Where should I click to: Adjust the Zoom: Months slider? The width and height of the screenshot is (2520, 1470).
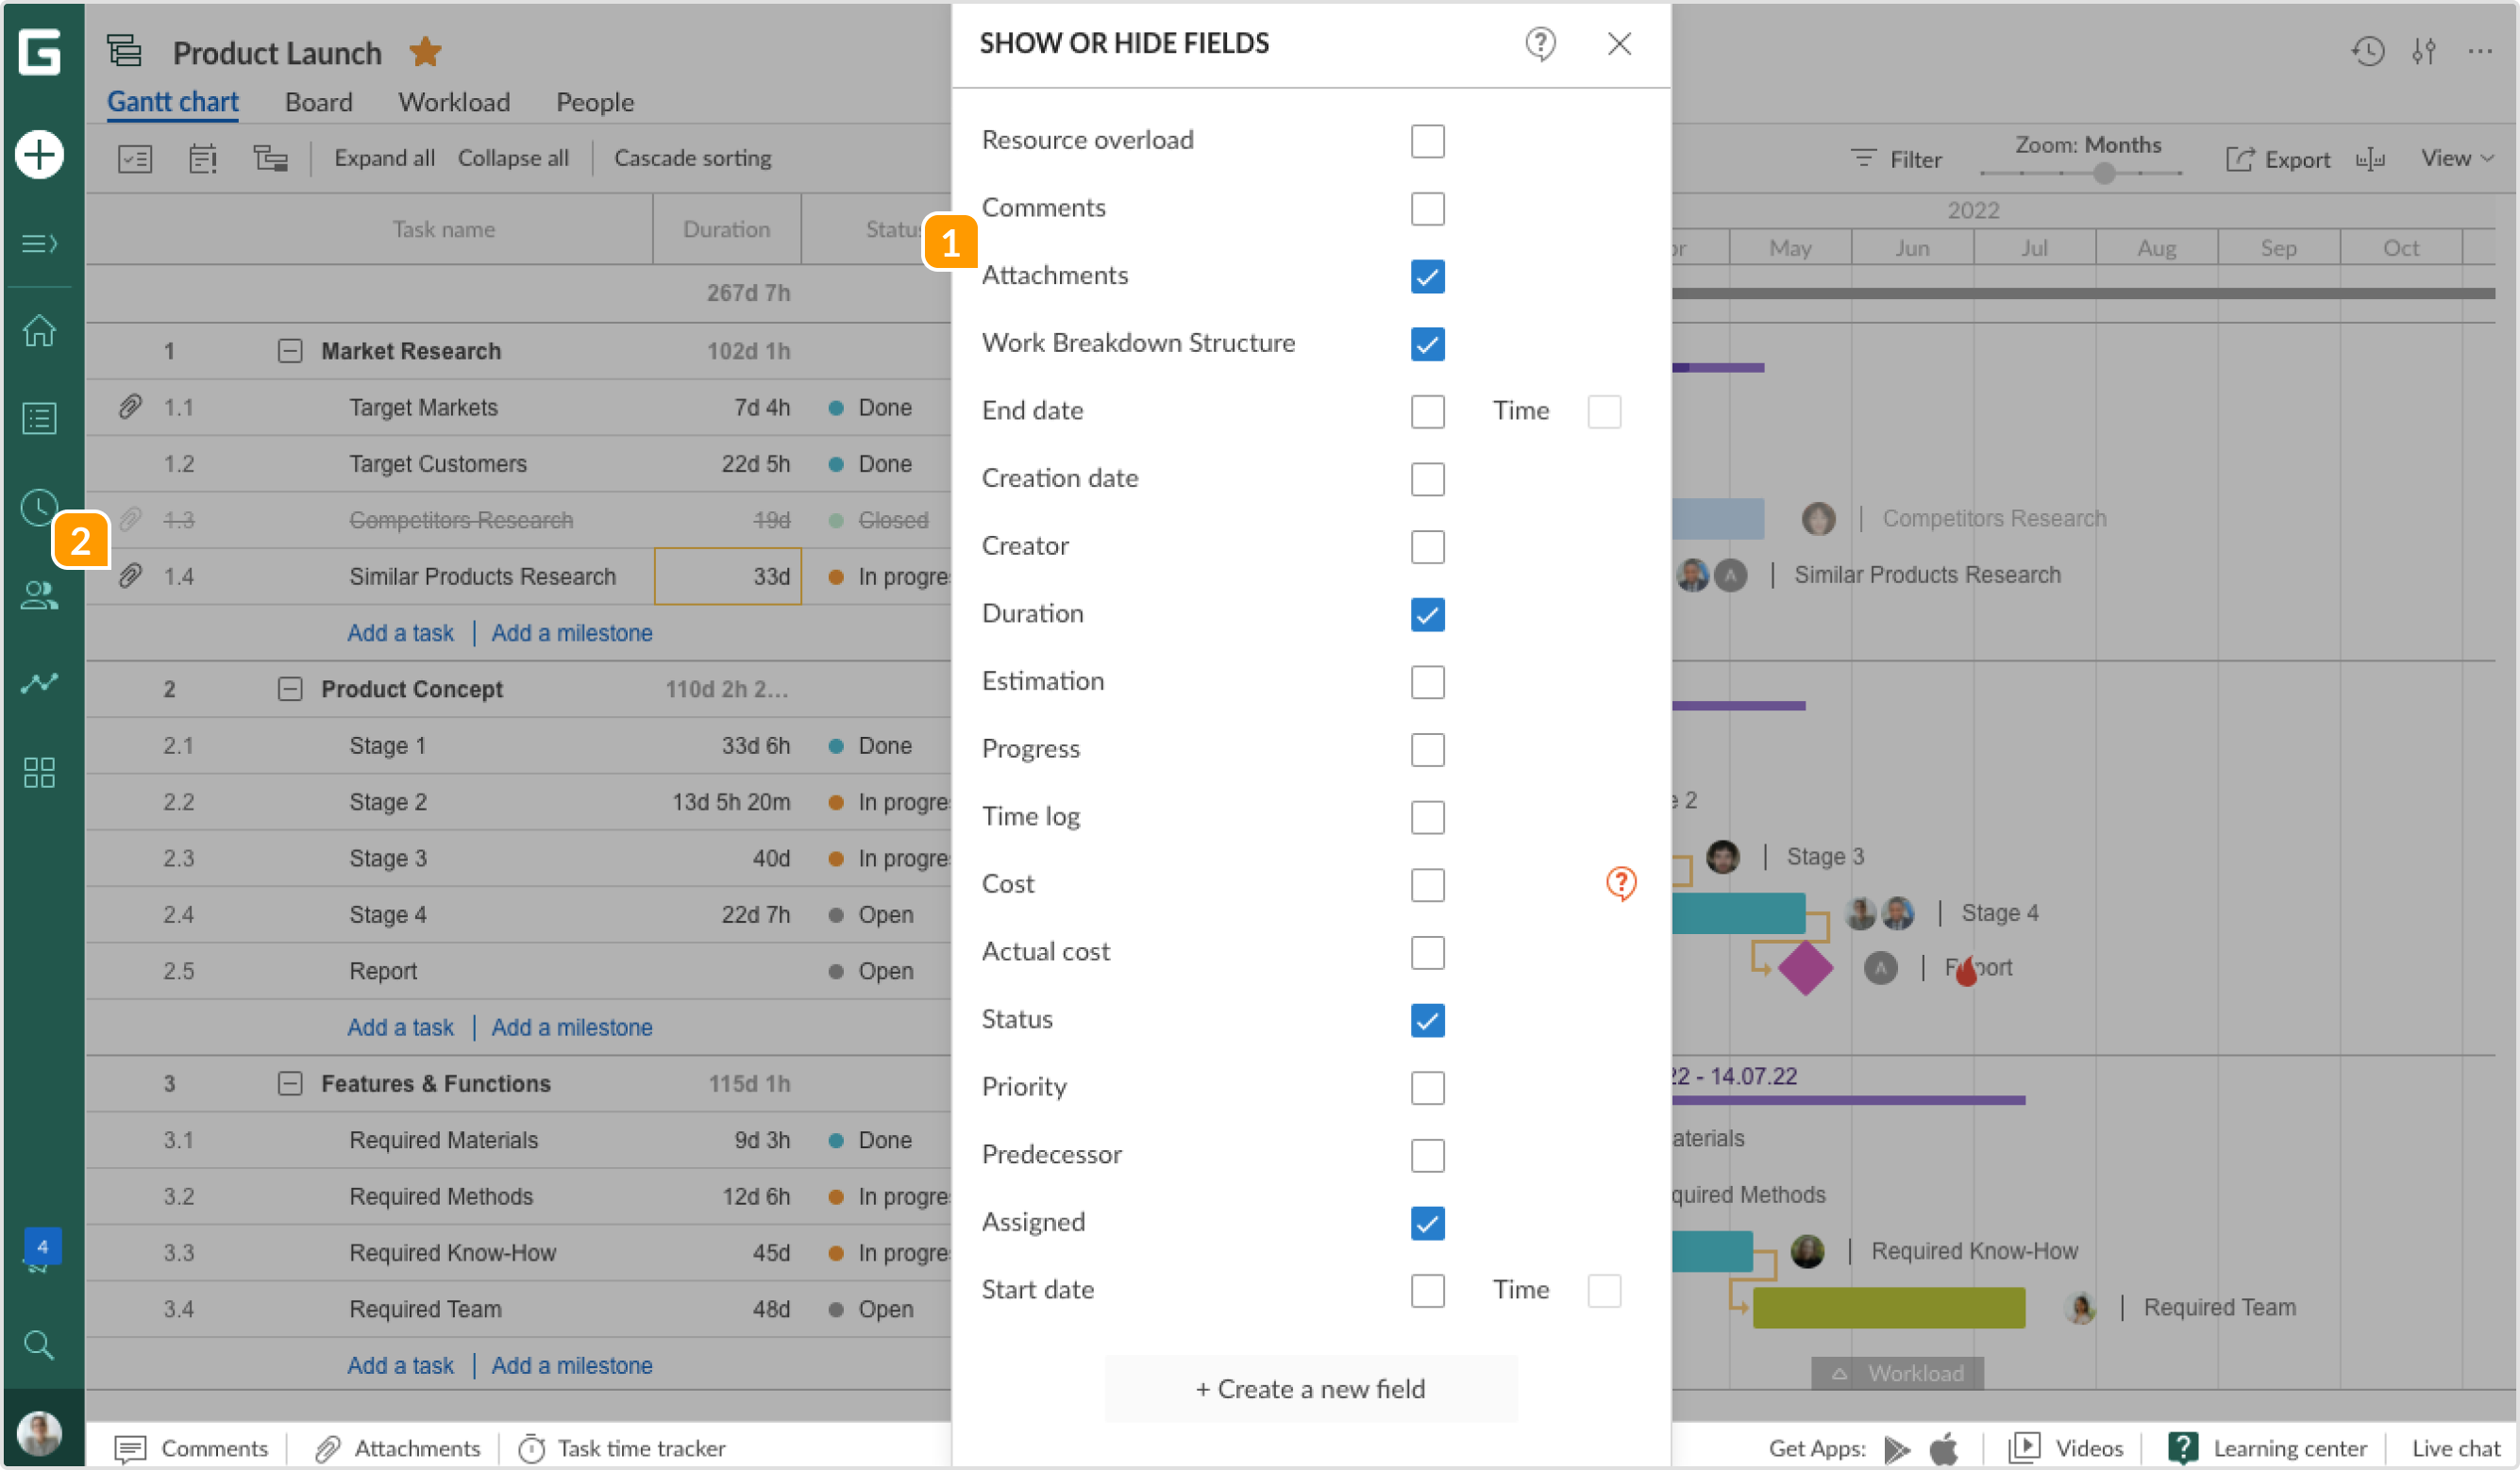[x=2104, y=173]
